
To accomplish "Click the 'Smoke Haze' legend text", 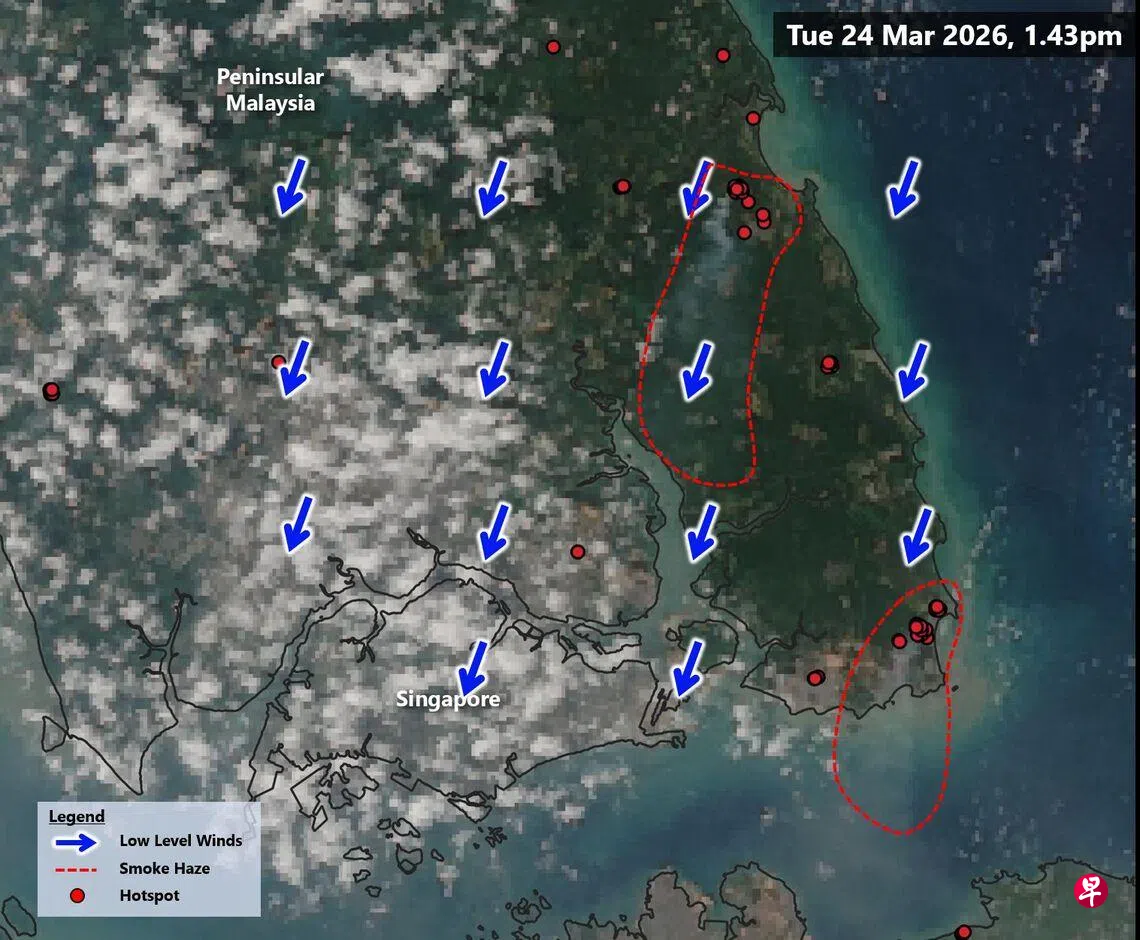I will pos(164,868).
